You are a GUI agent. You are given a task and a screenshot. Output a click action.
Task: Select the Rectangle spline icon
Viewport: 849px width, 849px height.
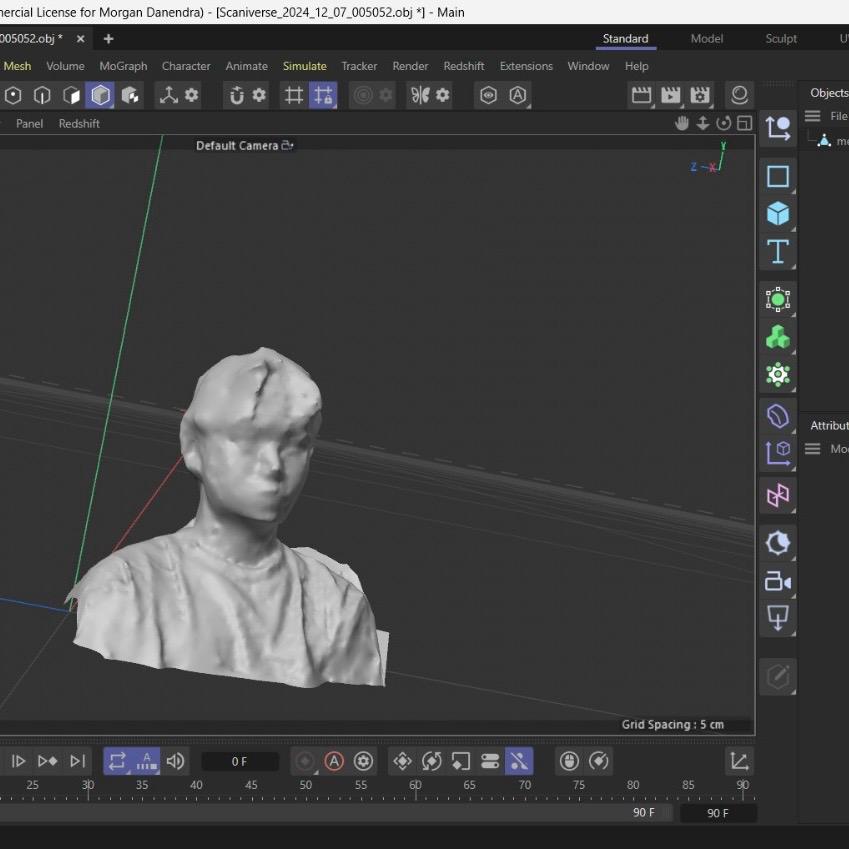(778, 176)
